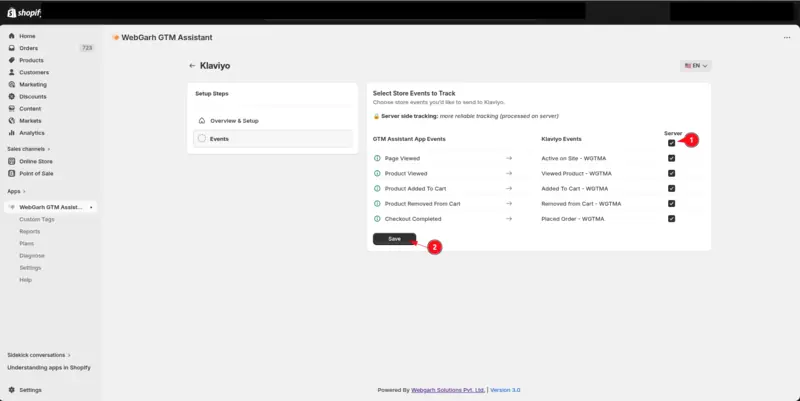The width and height of the screenshot is (800, 401).
Task: Open app Settings submenu item
Action: click(30, 268)
